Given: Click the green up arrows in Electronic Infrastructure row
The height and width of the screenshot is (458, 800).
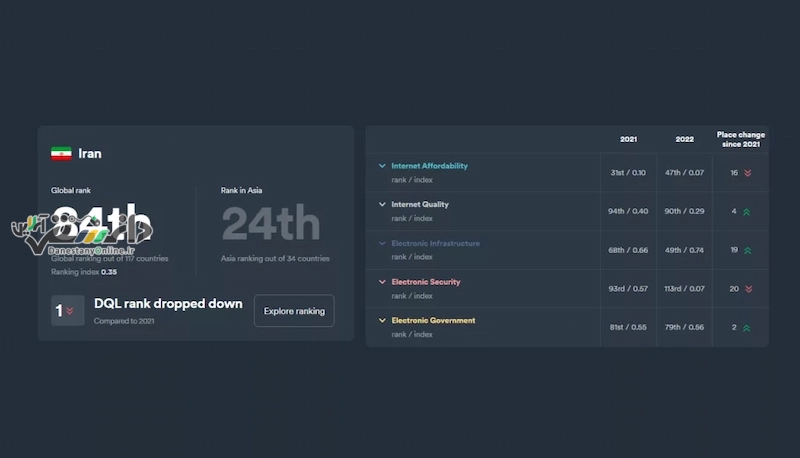Looking at the screenshot, I should (747, 250).
